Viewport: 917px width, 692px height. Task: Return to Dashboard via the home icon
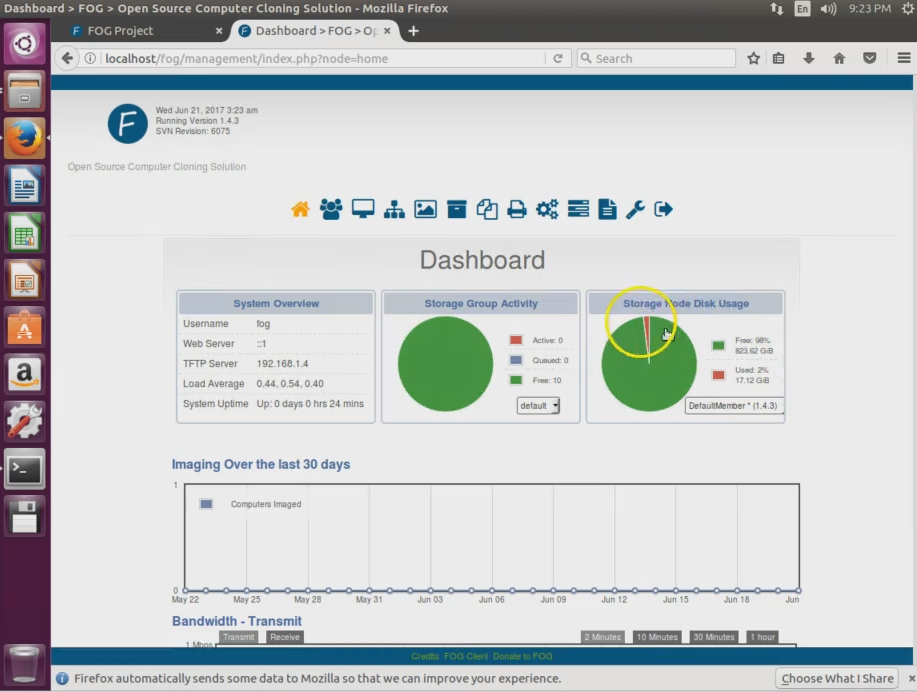point(300,209)
